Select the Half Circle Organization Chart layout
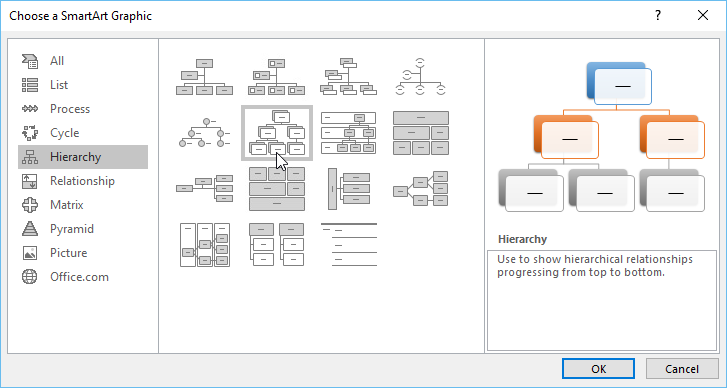 [x=421, y=77]
